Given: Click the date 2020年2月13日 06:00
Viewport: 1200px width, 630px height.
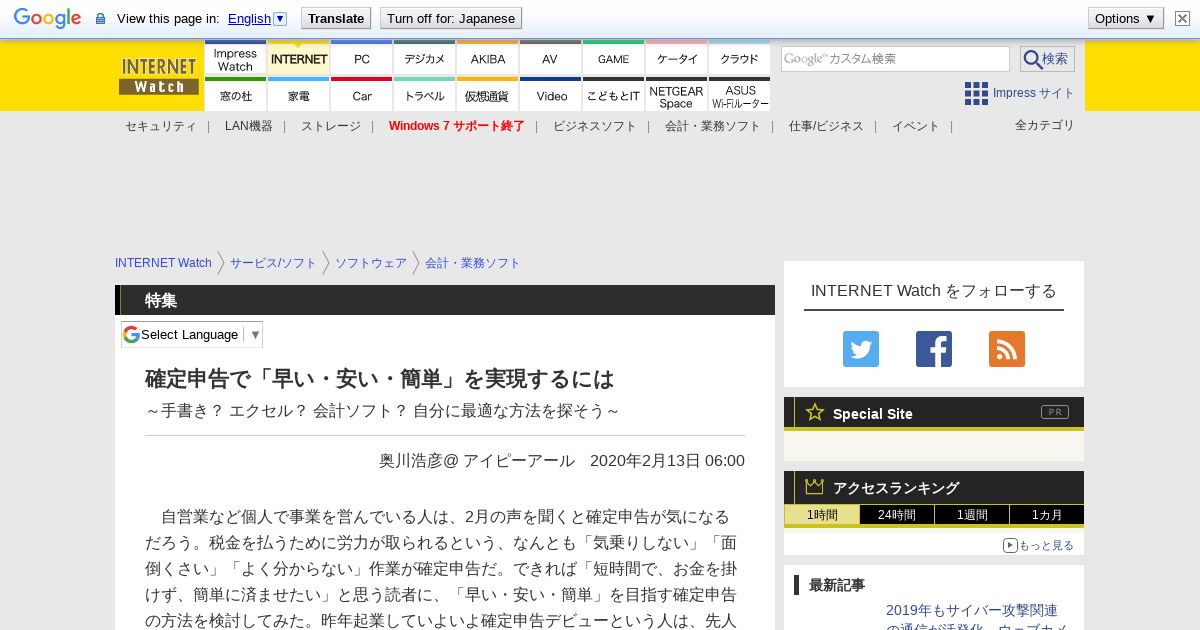Looking at the screenshot, I should (667, 461).
